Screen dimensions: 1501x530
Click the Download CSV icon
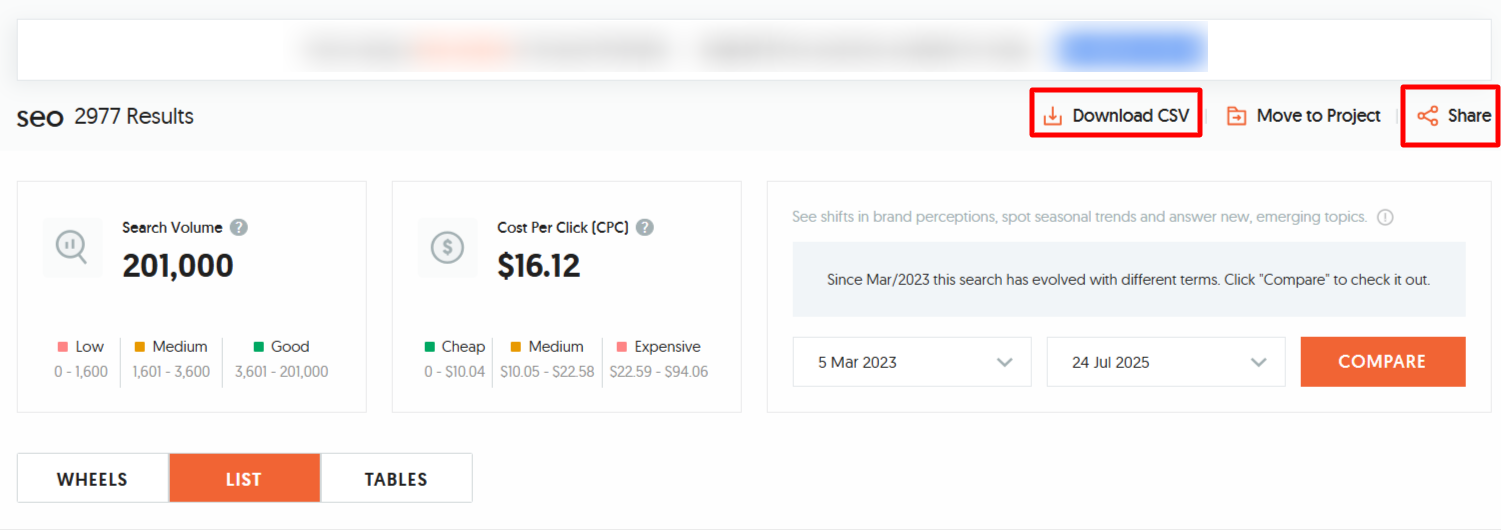[1052, 116]
